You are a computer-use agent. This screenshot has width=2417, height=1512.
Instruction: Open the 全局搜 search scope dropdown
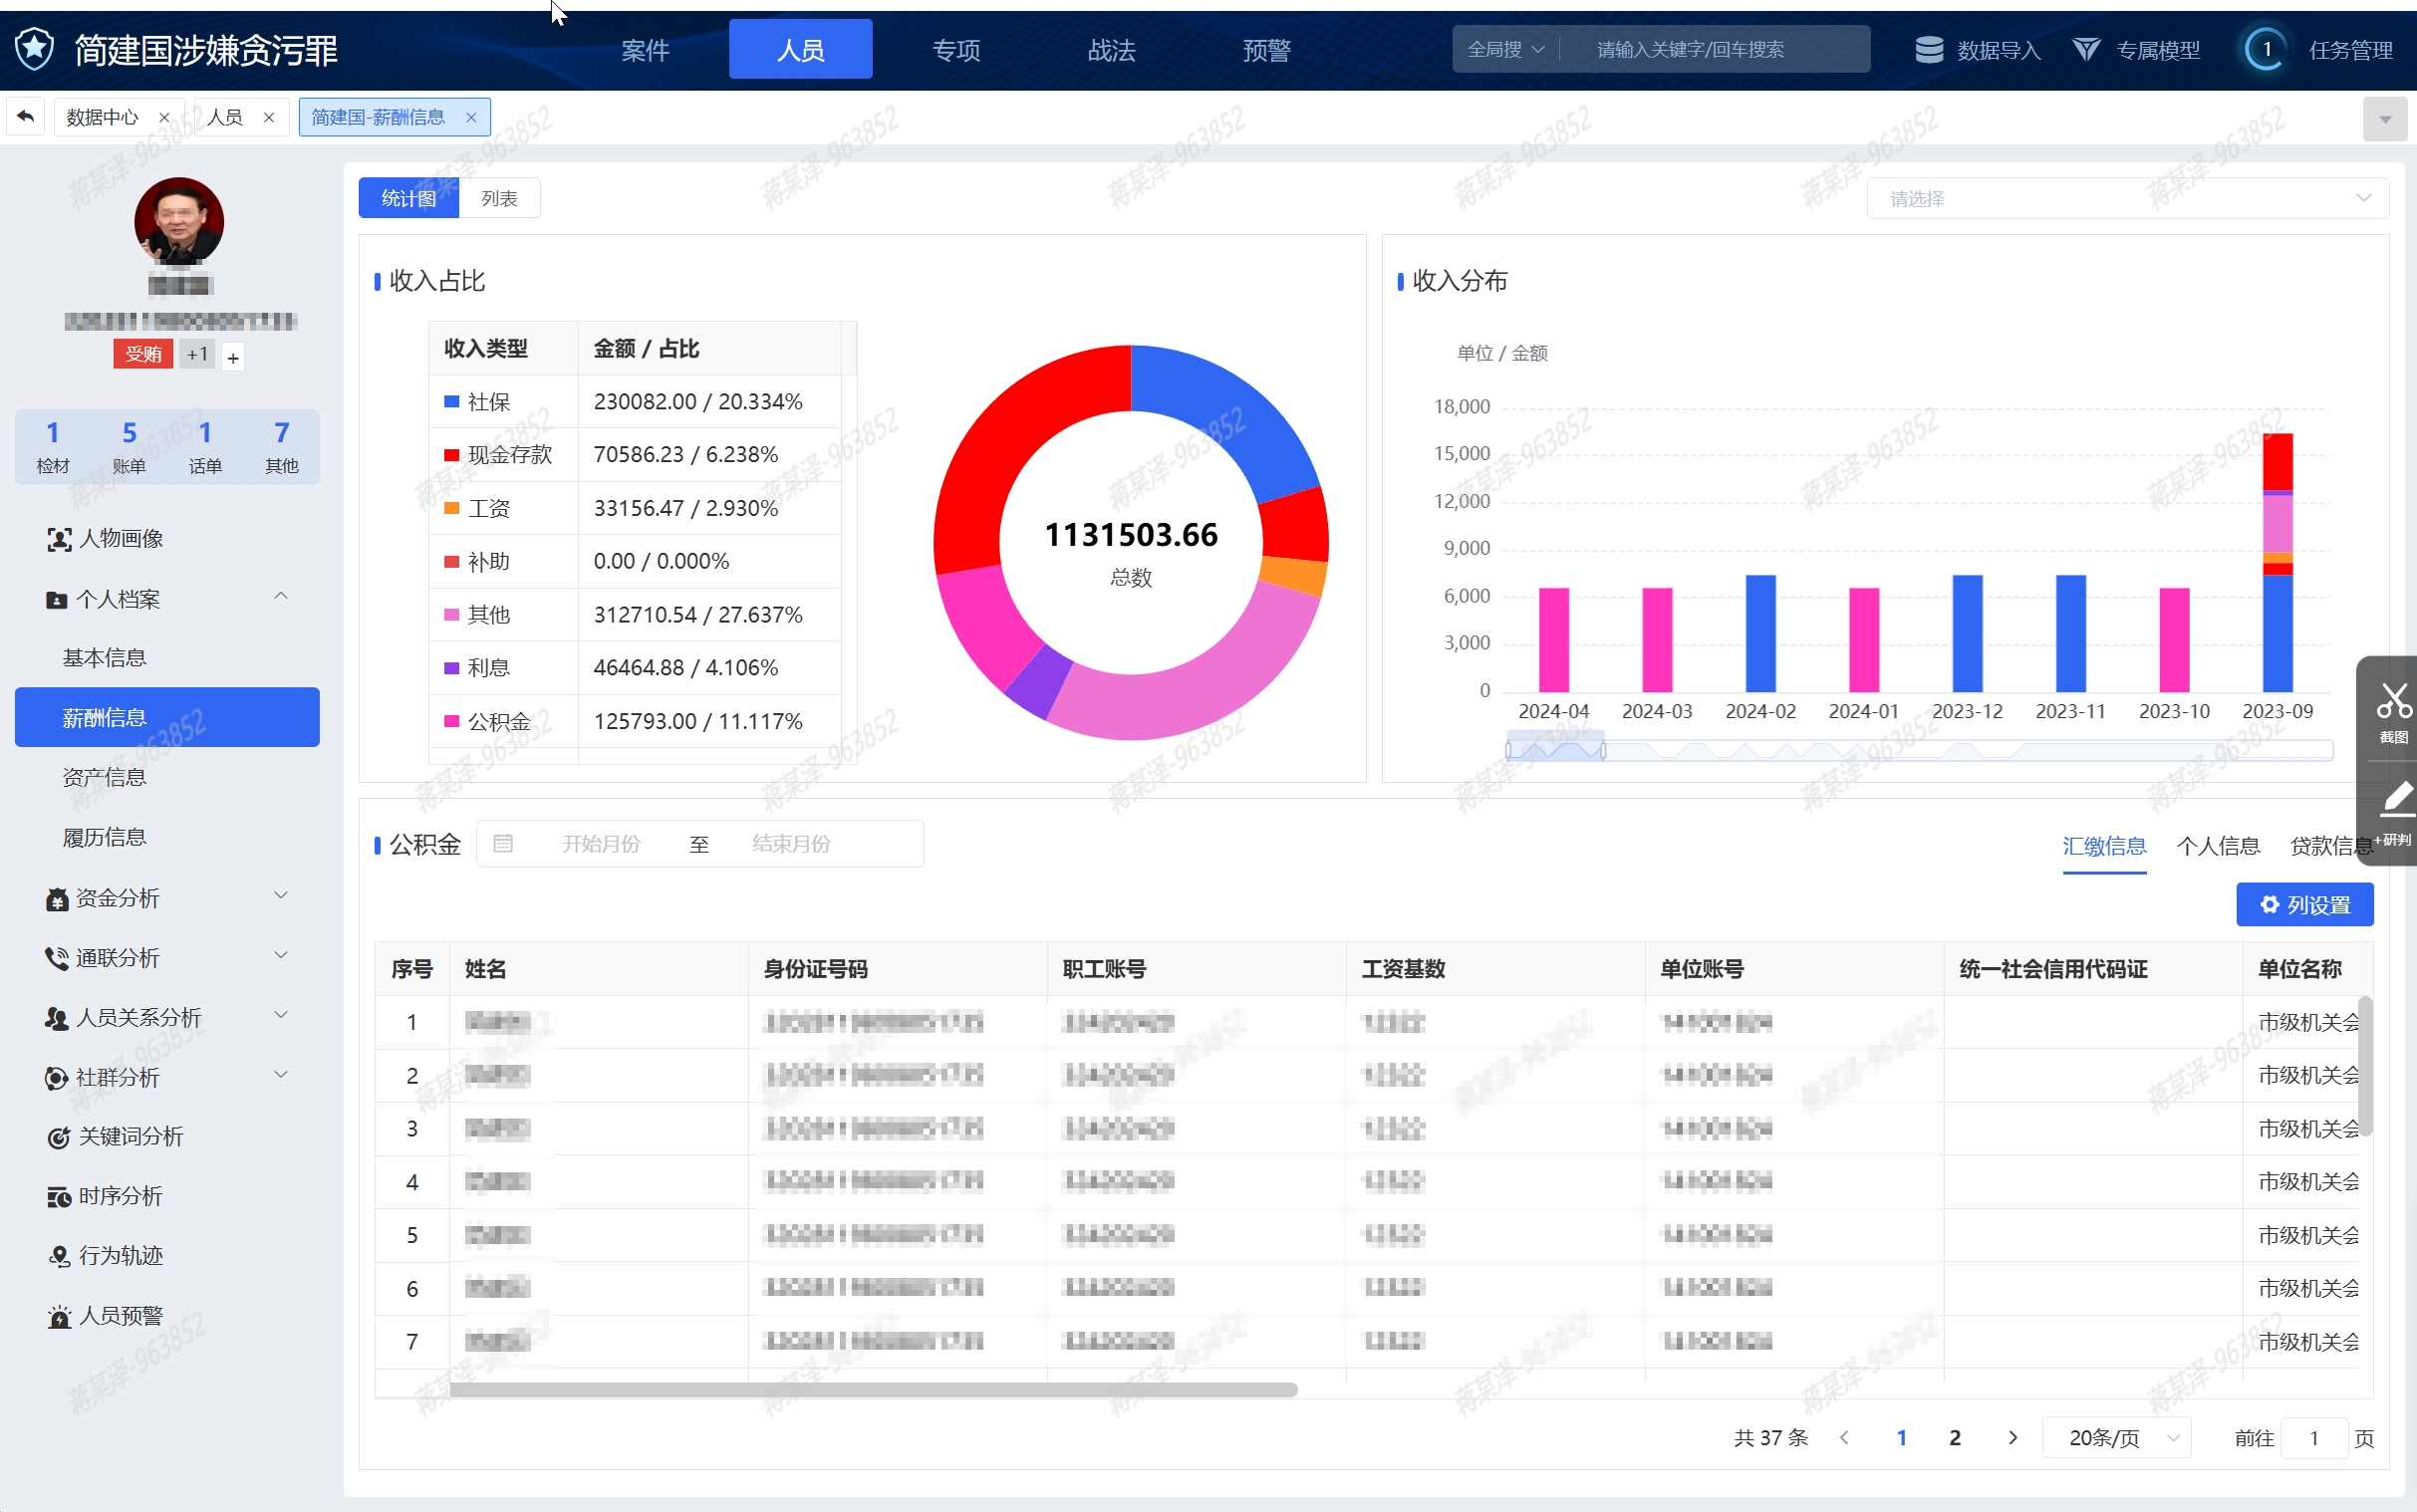pyautogui.click(x=1505, y=50)
